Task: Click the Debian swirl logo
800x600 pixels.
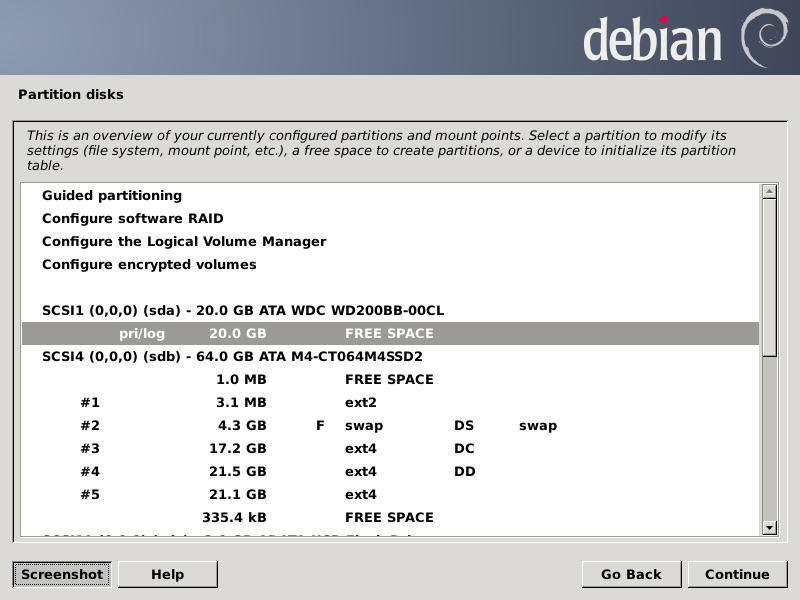Action: point(763,36)
